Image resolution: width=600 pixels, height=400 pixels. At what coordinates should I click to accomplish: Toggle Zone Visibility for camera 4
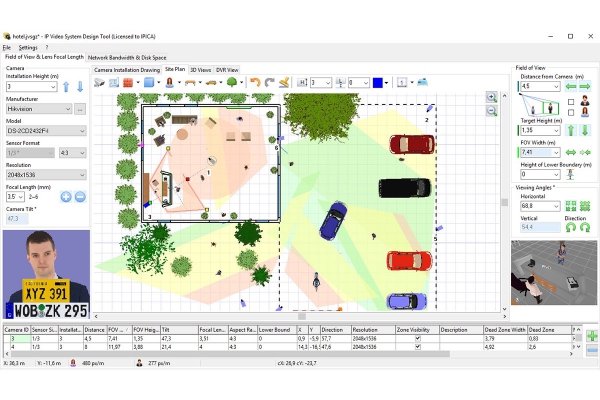pyautogui.click(x=418, y=347)
